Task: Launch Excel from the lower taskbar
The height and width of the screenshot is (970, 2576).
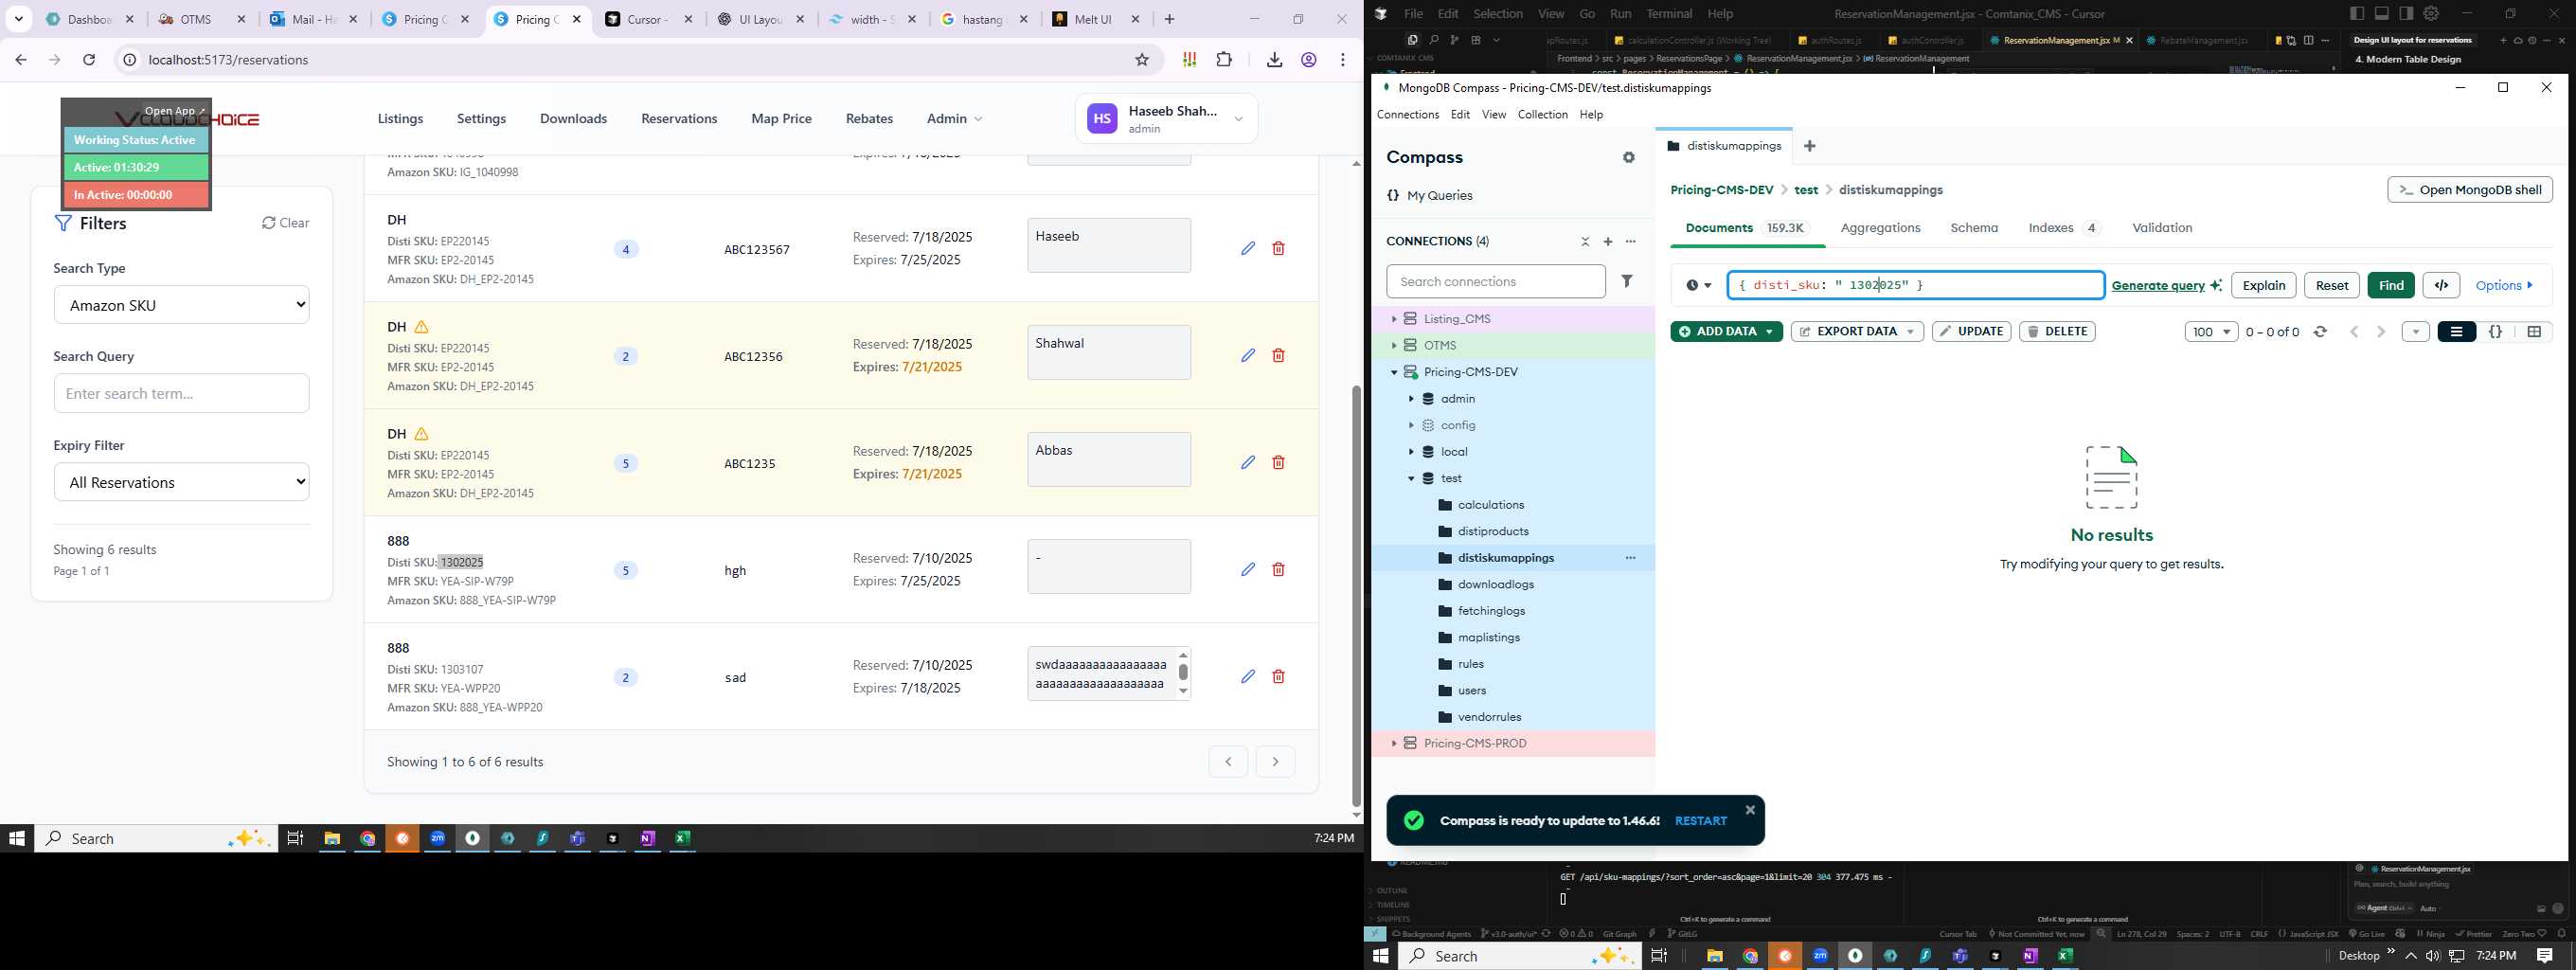Action: (x=2065, y=956)
